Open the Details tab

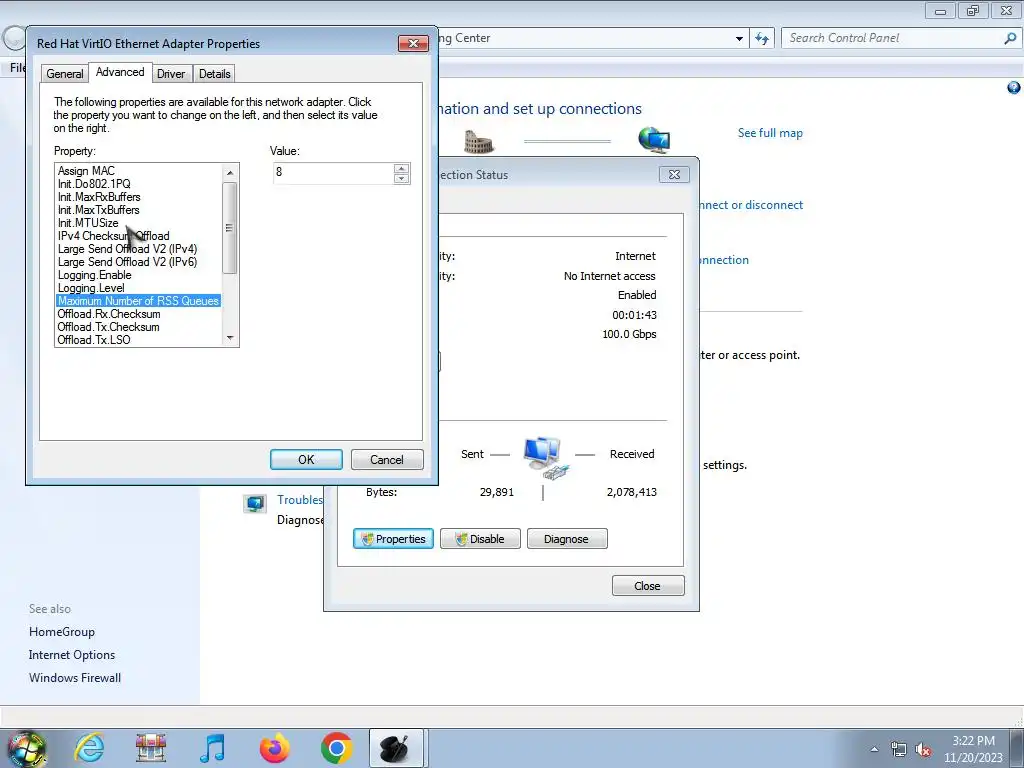(214, 74)
